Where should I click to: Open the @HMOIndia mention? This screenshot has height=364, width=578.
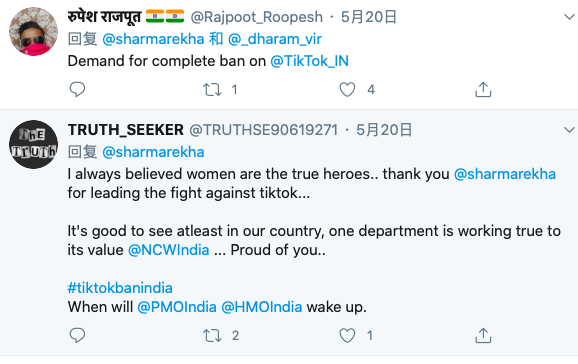tap(261, 307)
